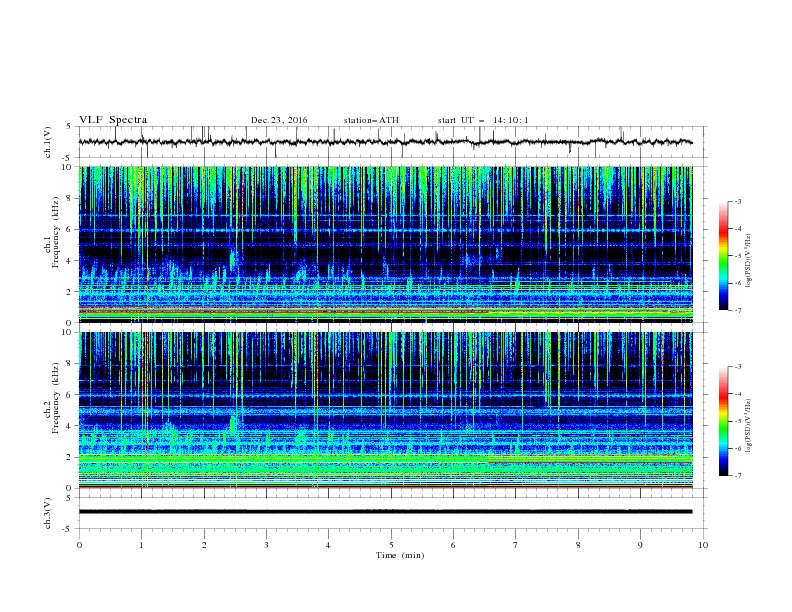Click the "4" tick label on the Time axis

[328, 545]
